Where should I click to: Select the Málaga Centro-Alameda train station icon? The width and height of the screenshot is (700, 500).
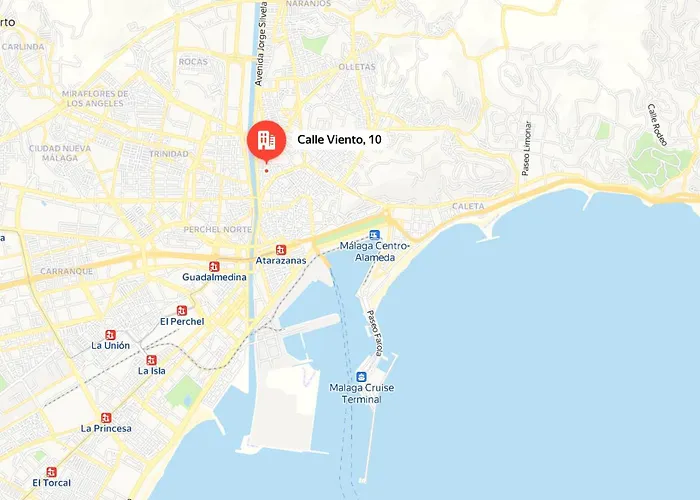(375, 235)
